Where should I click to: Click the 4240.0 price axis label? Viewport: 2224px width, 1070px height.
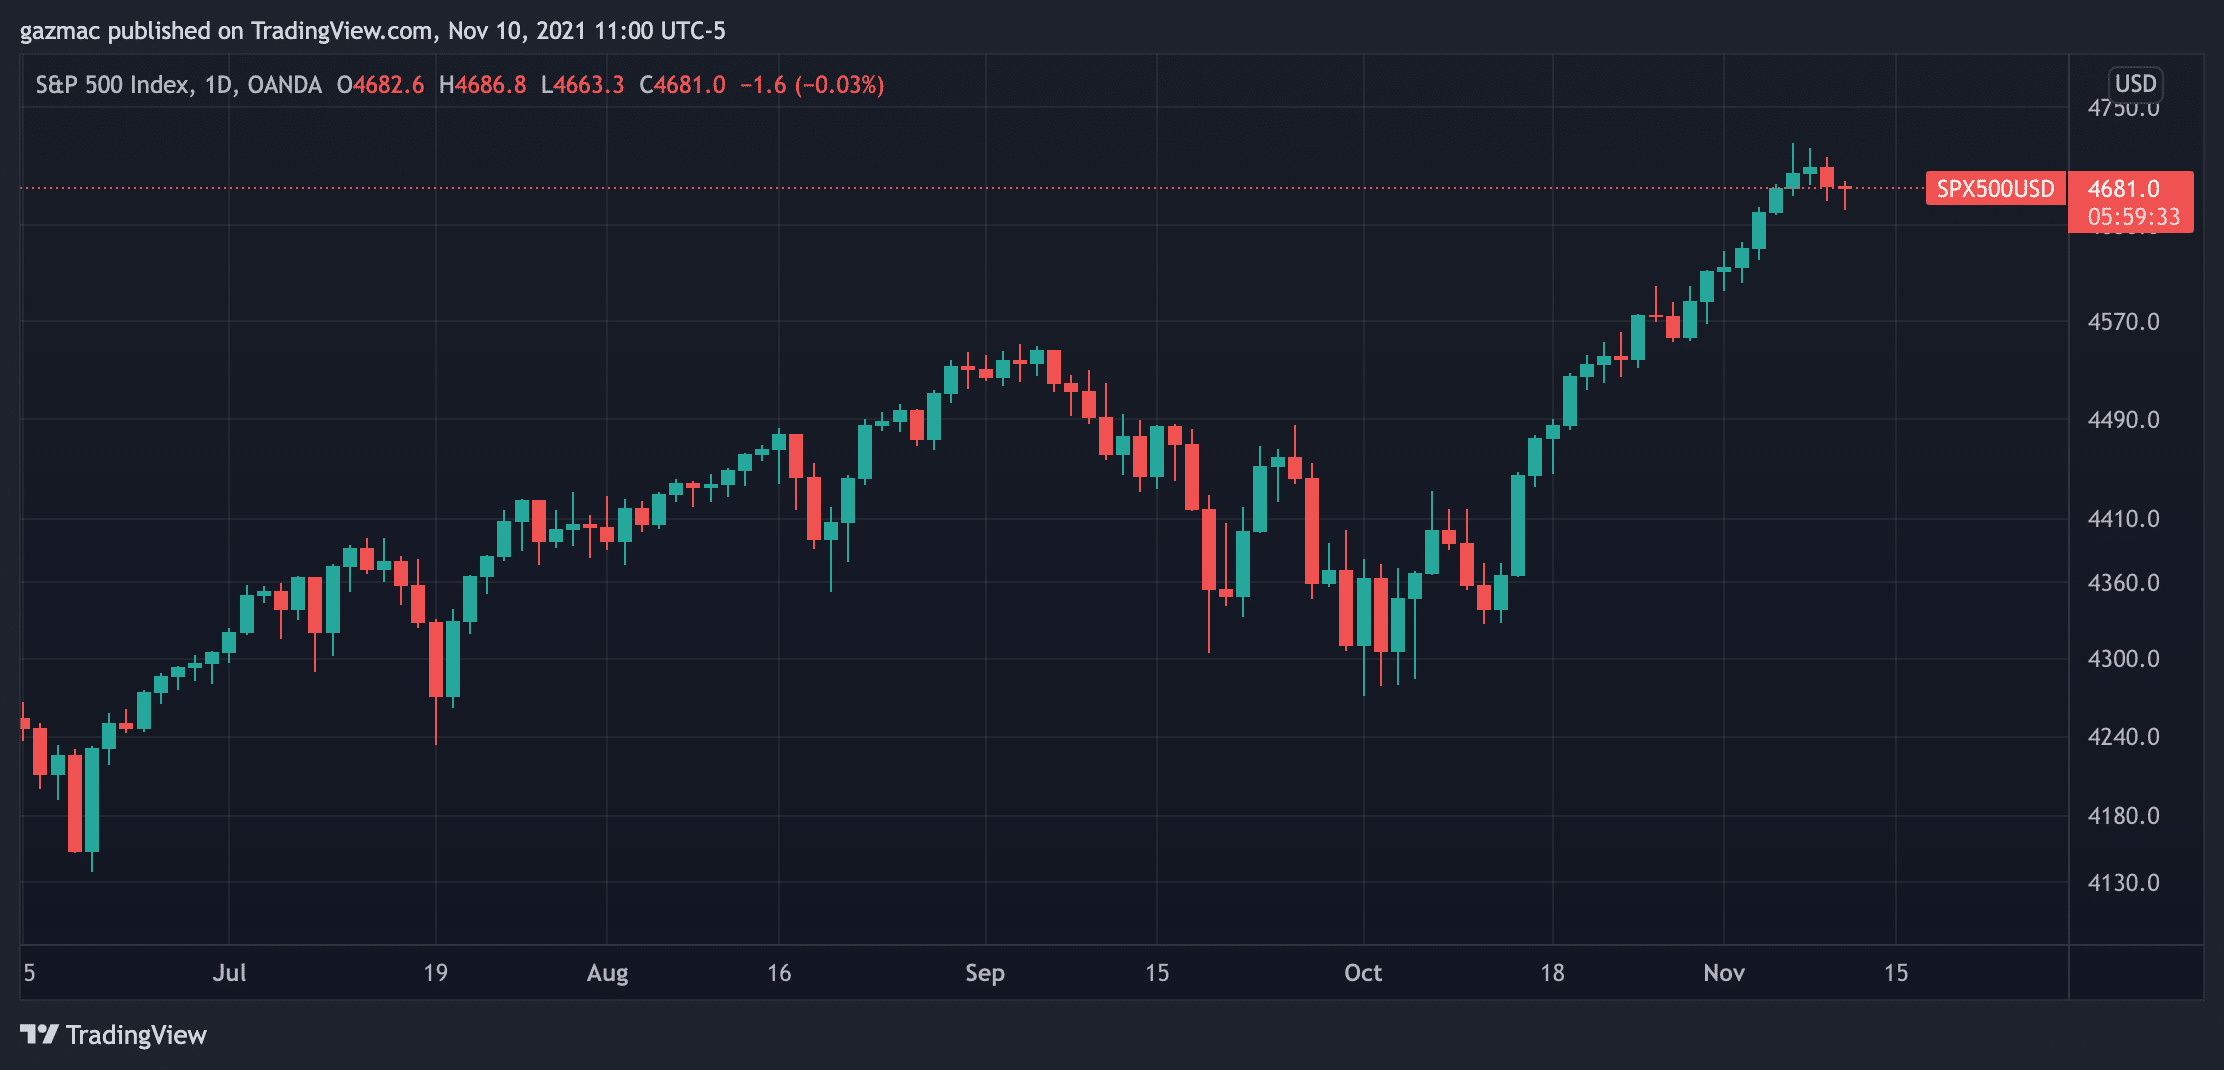pos(2123,737)
